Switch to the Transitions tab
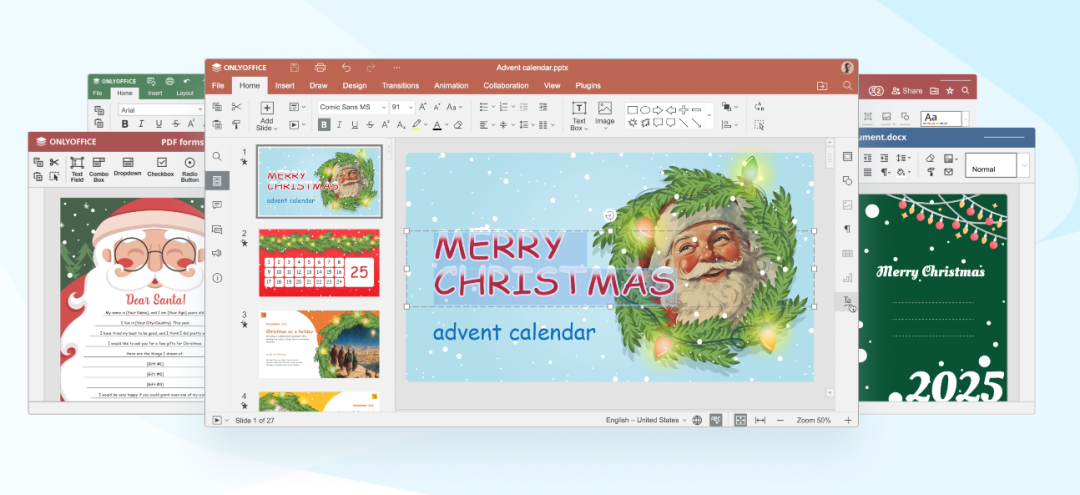This screenshot has width=1080, height=495. (400, 86)
